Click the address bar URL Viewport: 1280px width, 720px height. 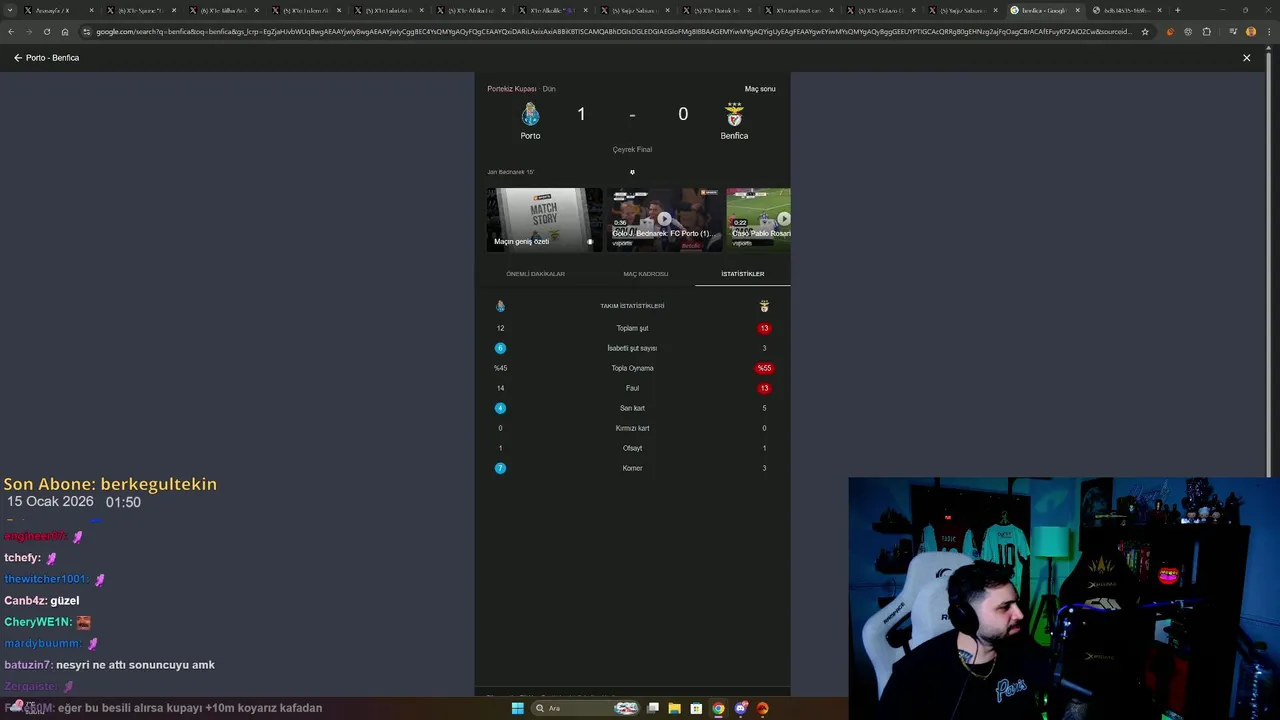[x=614, y=31]
